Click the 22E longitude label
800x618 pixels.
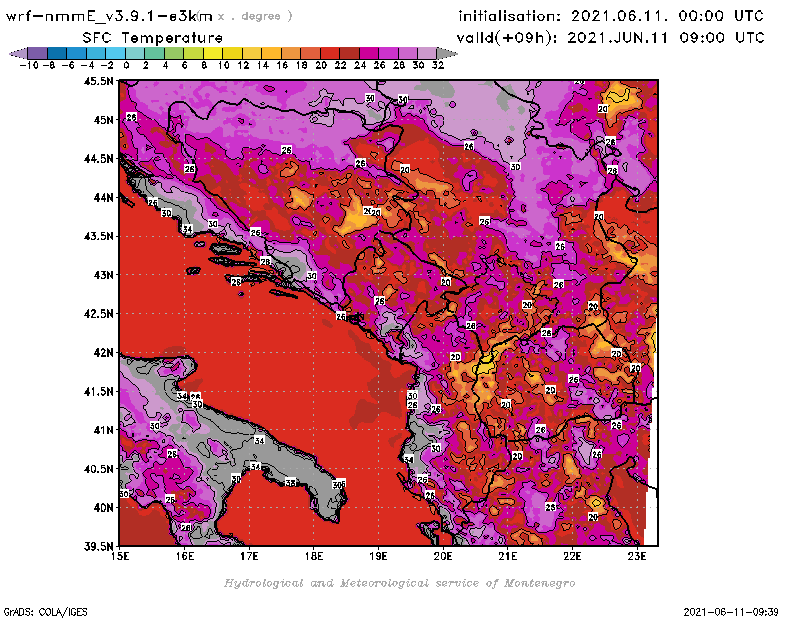(x=572, y=556)
